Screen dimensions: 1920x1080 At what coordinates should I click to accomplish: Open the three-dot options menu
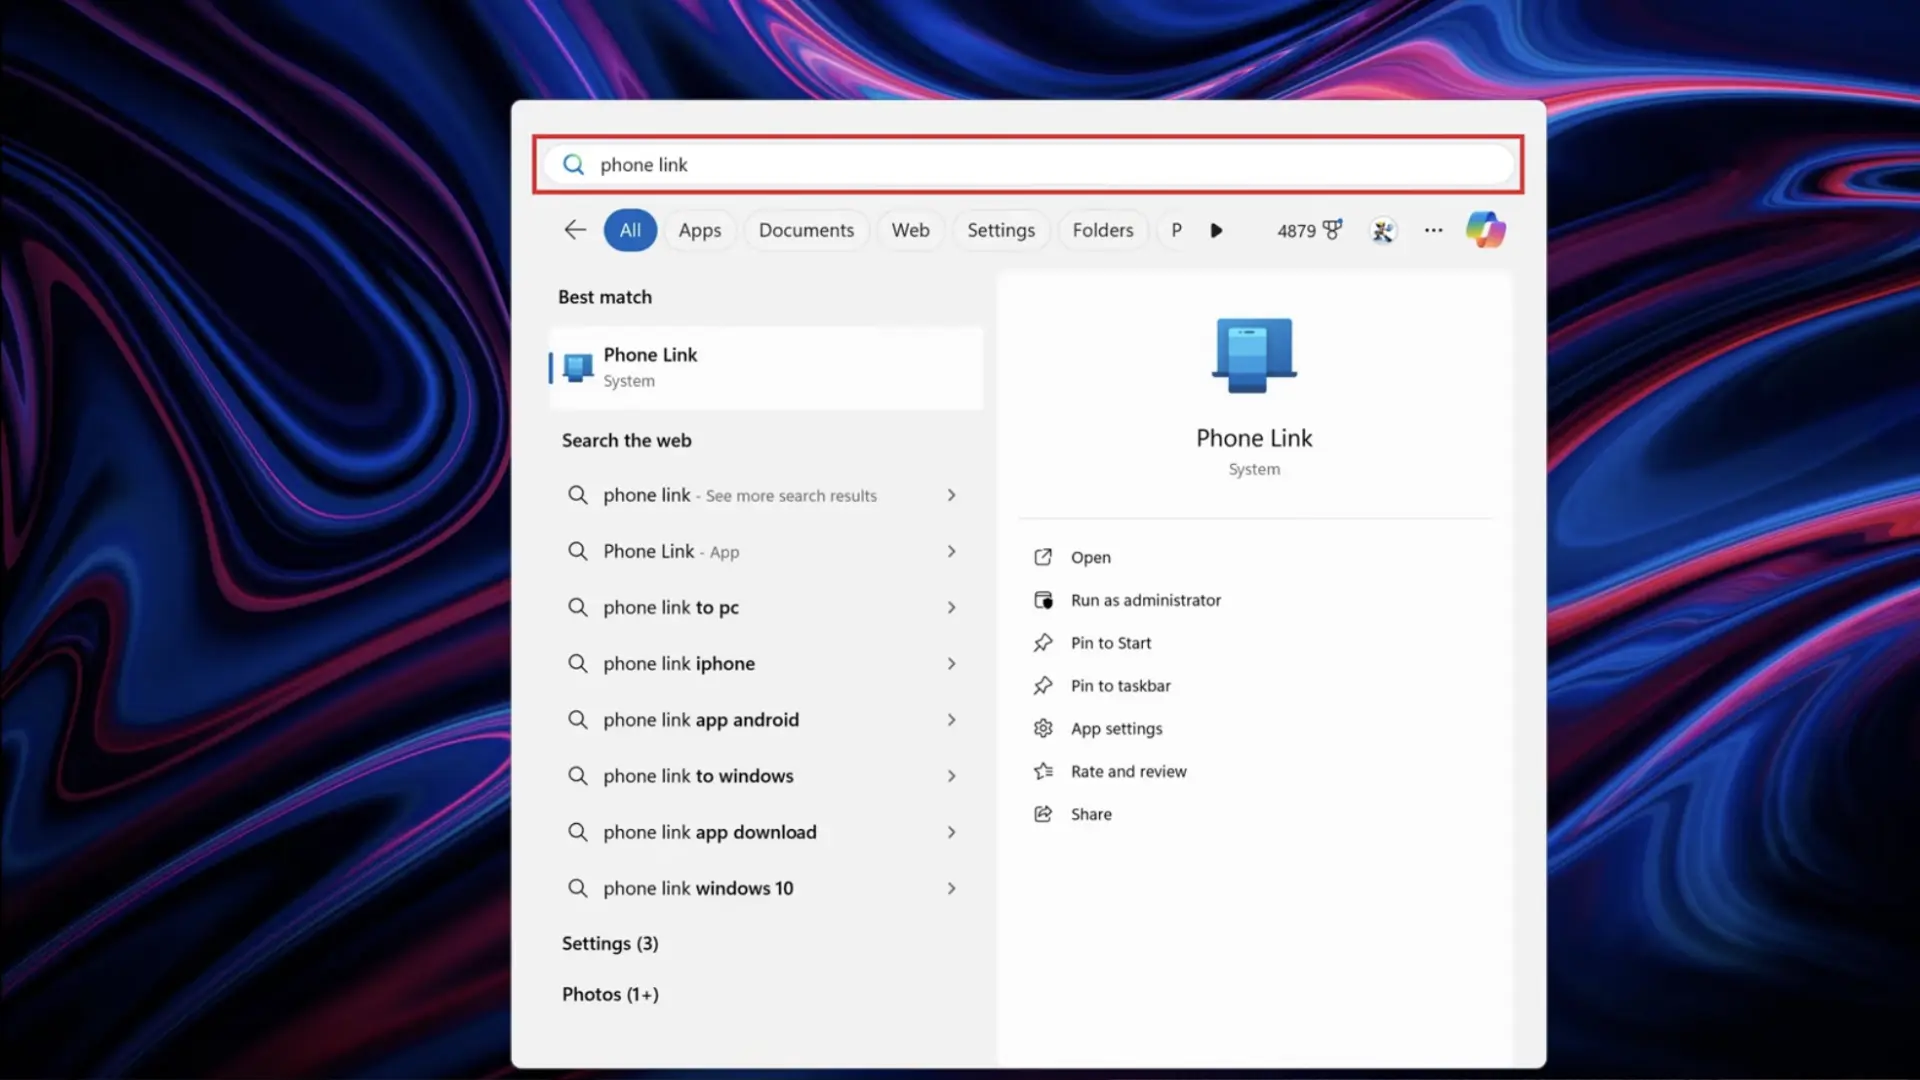[x=1433, y=230]
